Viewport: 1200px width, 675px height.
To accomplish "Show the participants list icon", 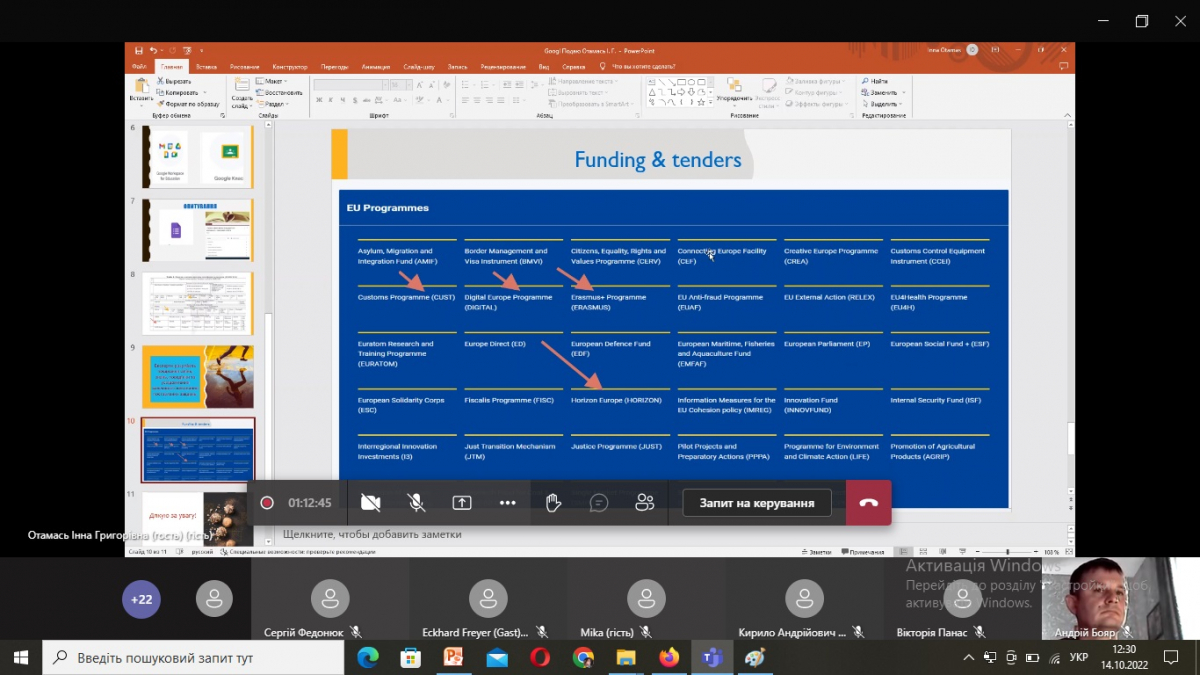I will tap(645, 503).
